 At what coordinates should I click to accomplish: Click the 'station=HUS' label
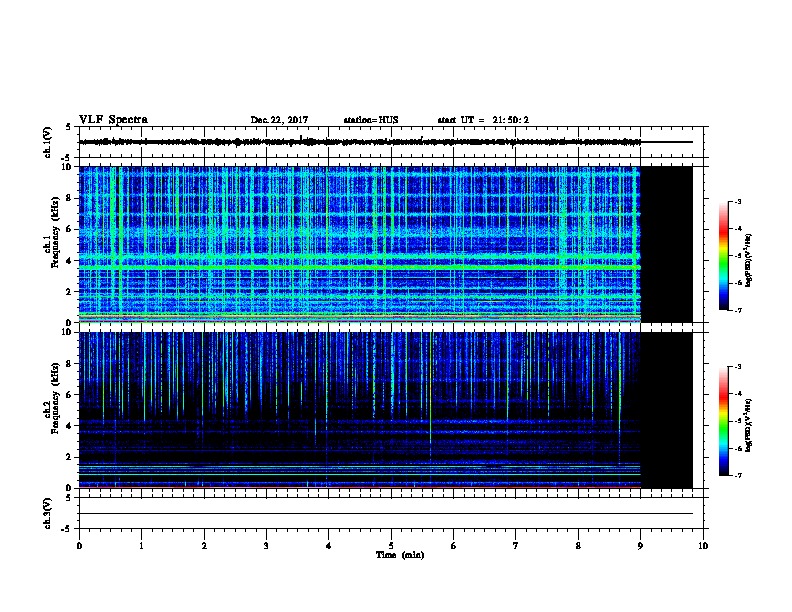[x=371, y=120]
